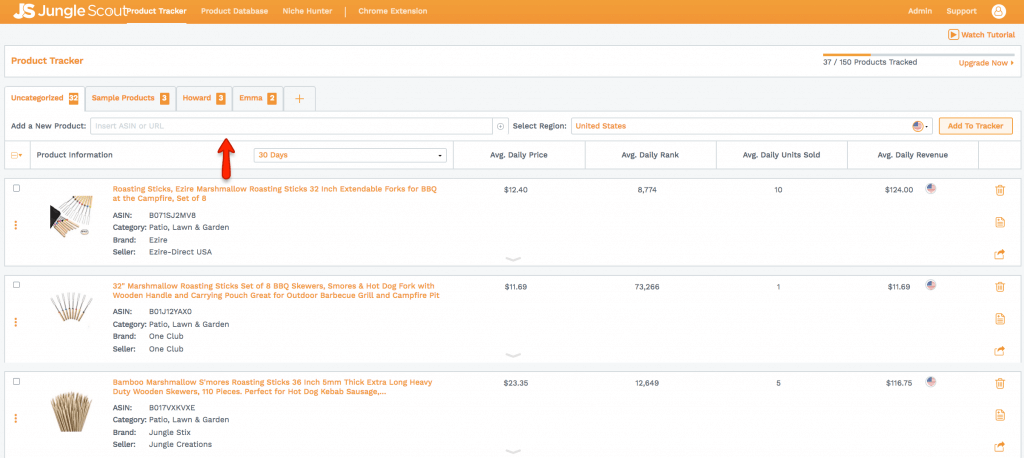This screenshot has width=1024, height=458.
Task: Click rank value 73,266
Action: (647, 286)
